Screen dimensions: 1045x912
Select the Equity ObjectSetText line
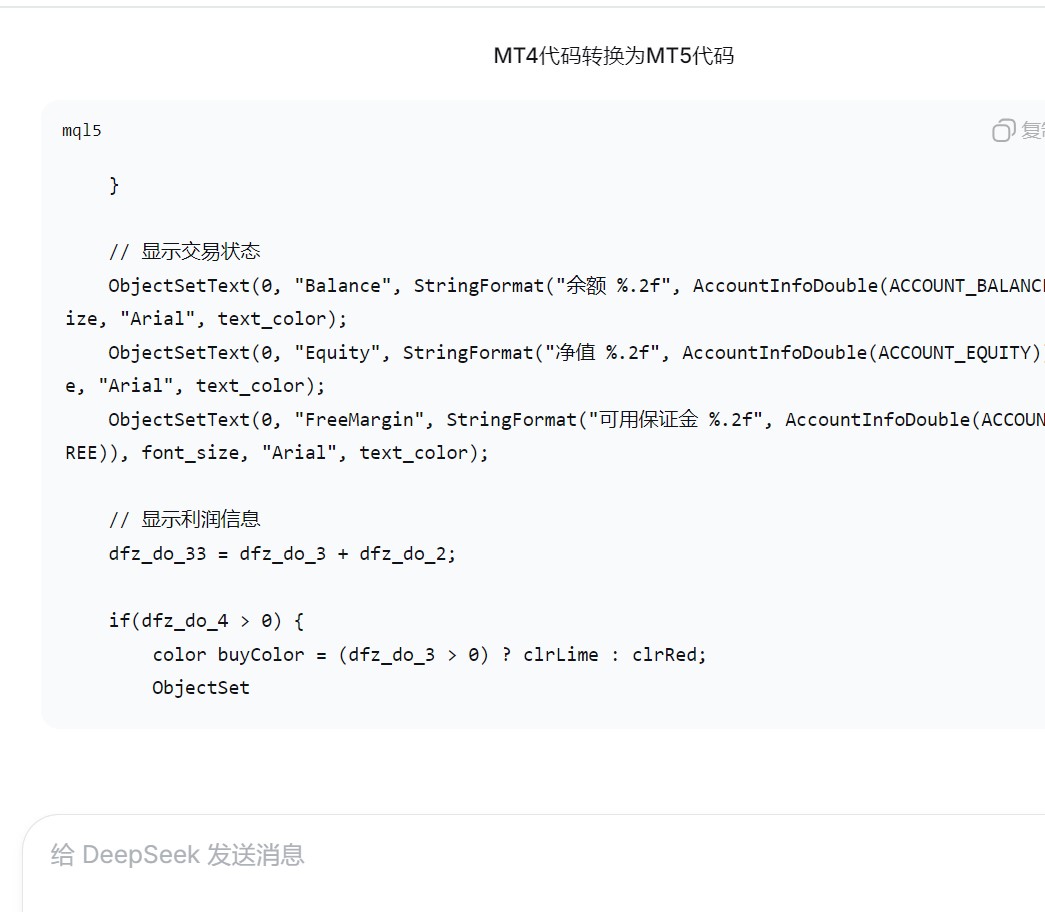(400, 352)
